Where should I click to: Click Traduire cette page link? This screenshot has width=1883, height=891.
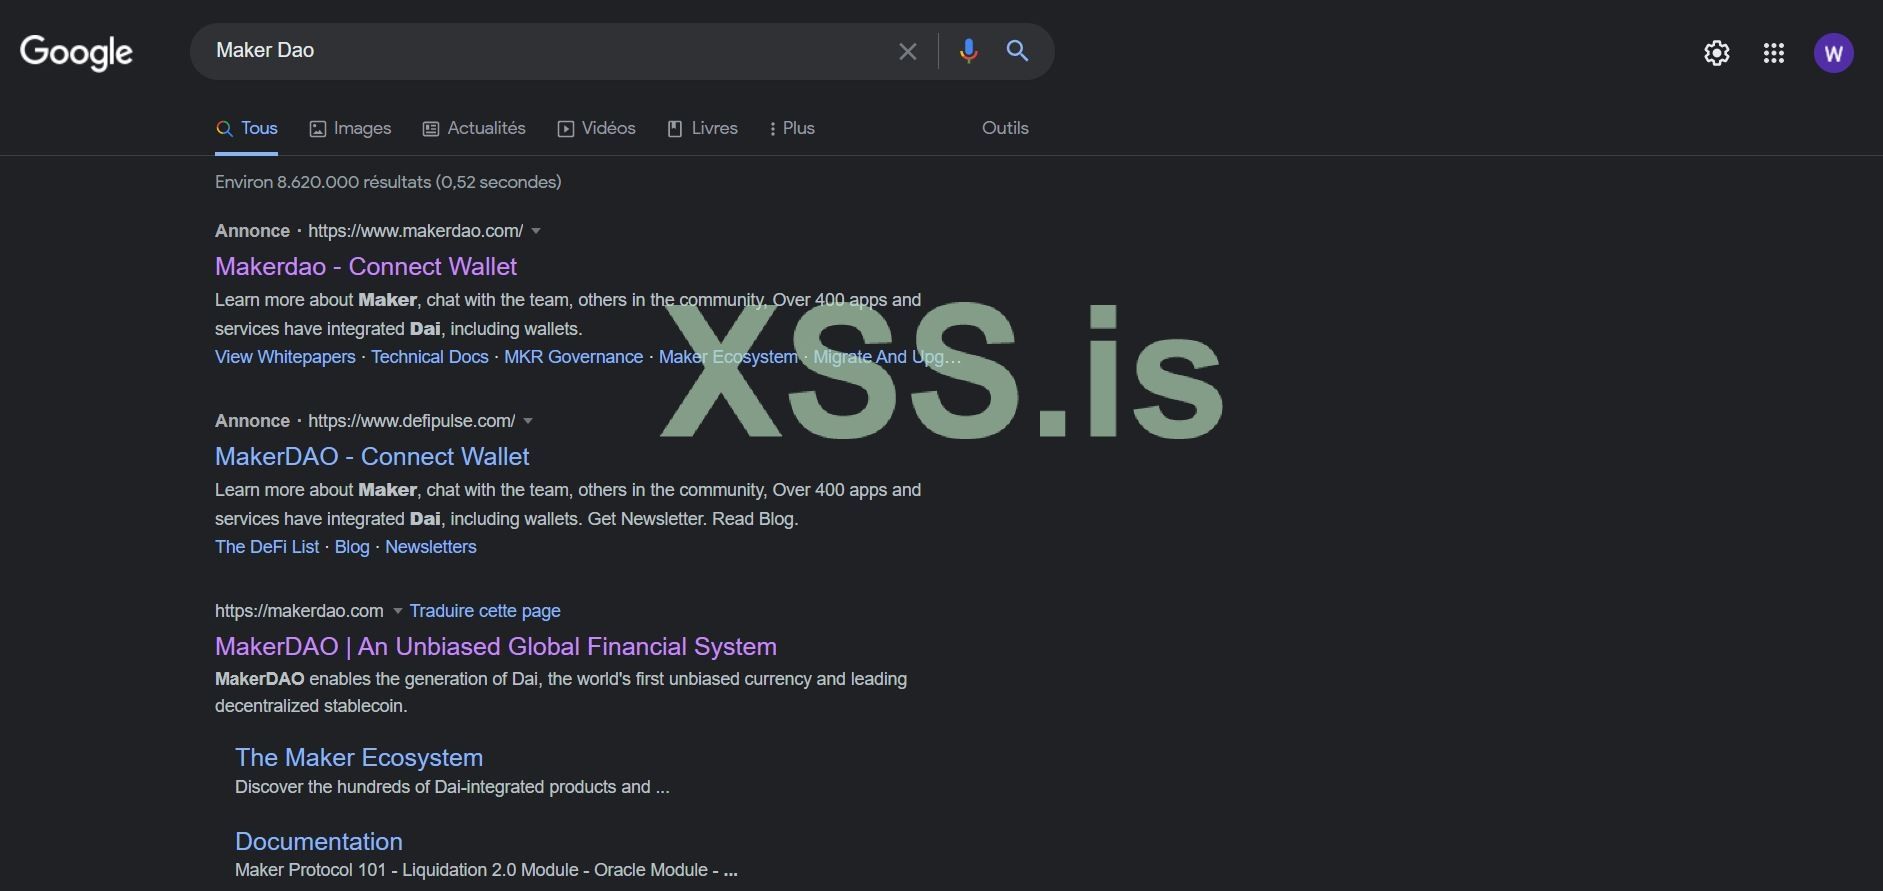(x=485, y=611)
